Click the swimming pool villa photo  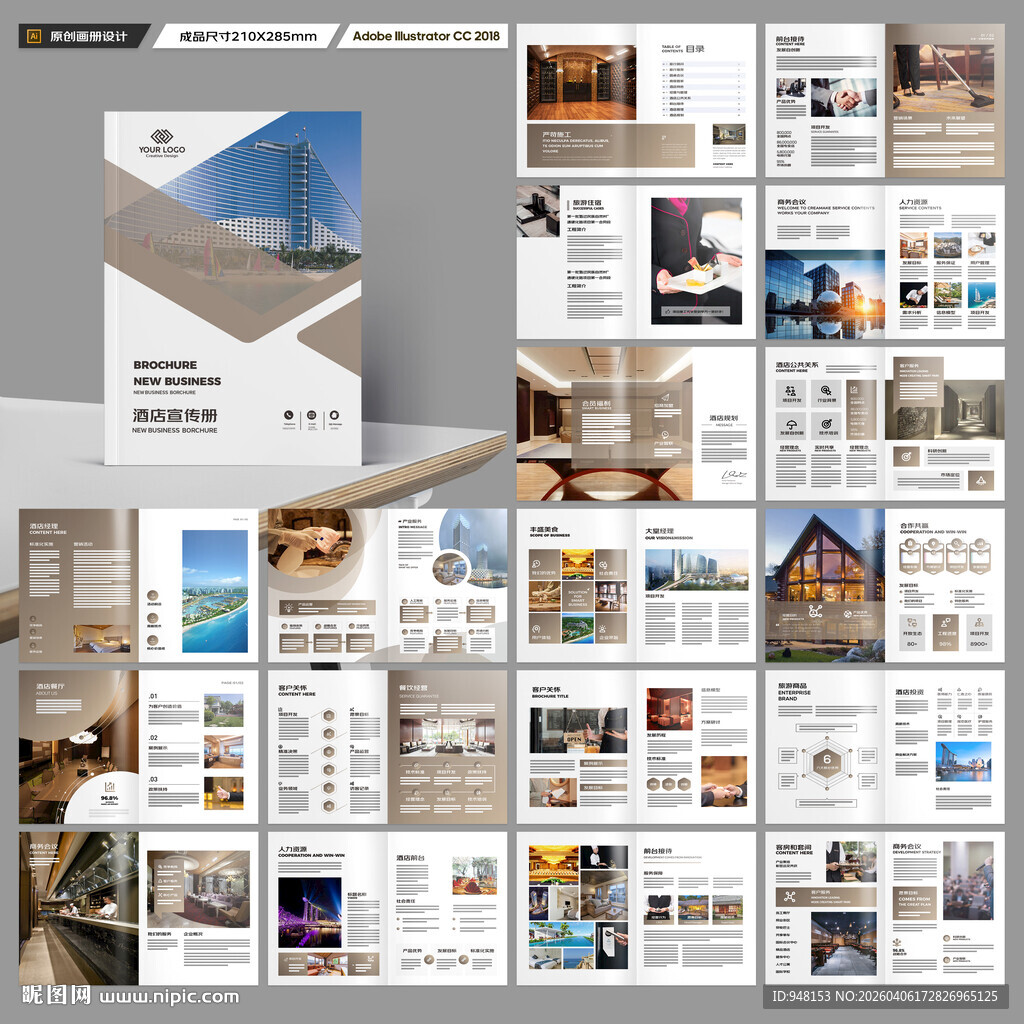(561, 934)
